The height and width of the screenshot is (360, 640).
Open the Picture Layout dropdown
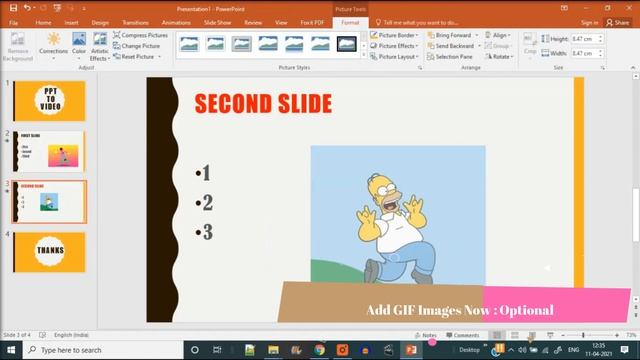[x=395, y=57]
